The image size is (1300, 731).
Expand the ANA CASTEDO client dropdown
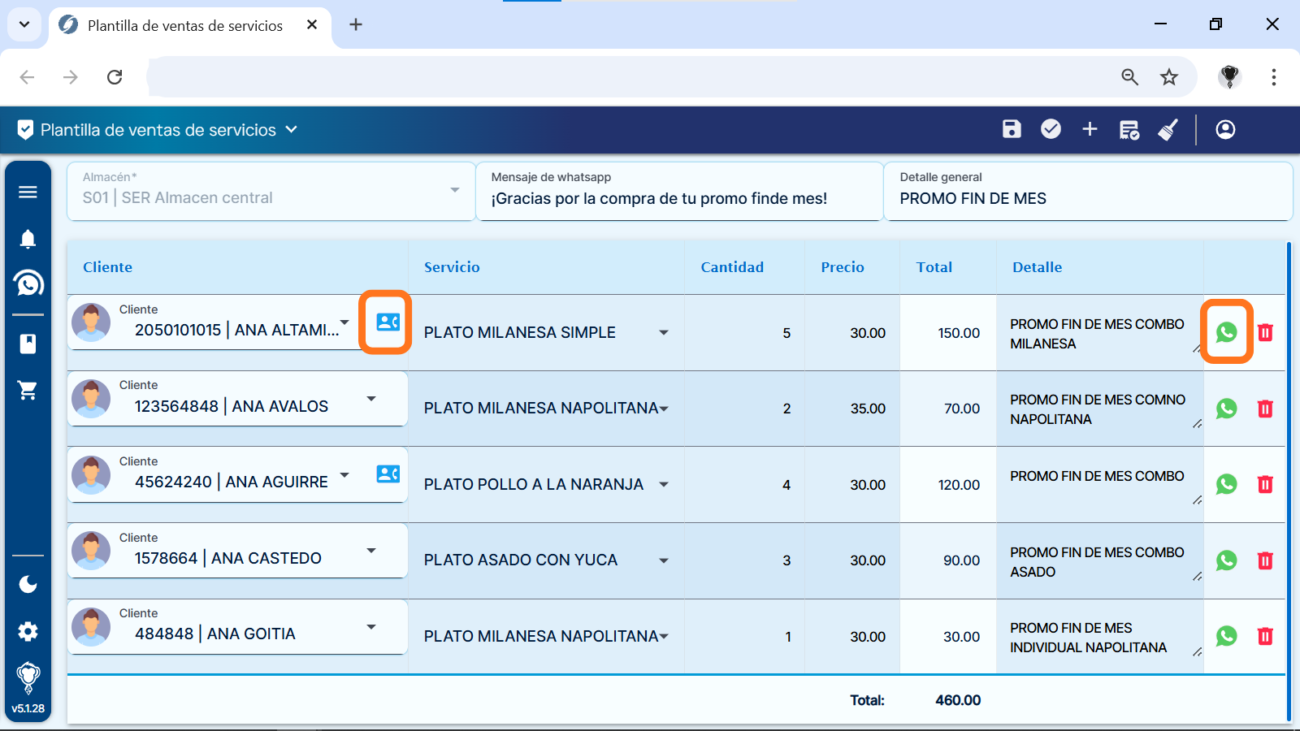click(x=371, y=550)
